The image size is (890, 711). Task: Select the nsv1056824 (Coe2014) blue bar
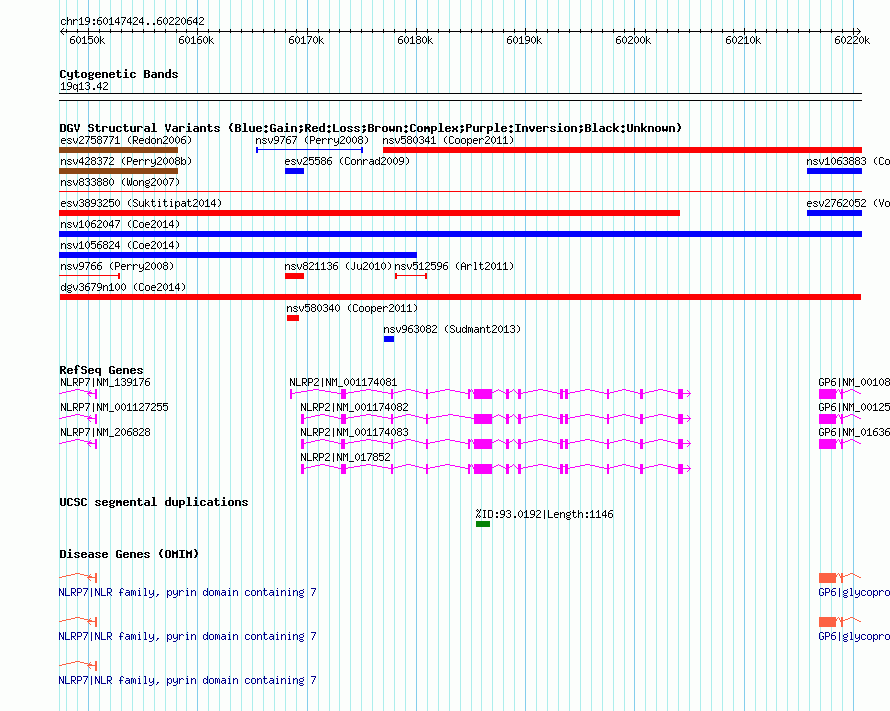[x=238, y=255]
